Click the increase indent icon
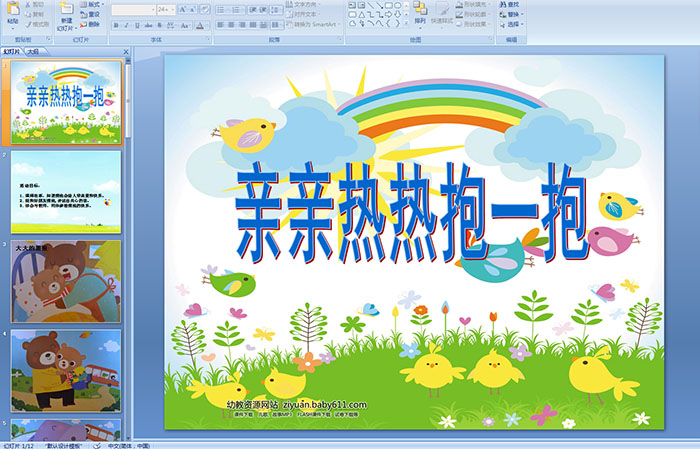 pyautogui.click(x=262, y=10)
